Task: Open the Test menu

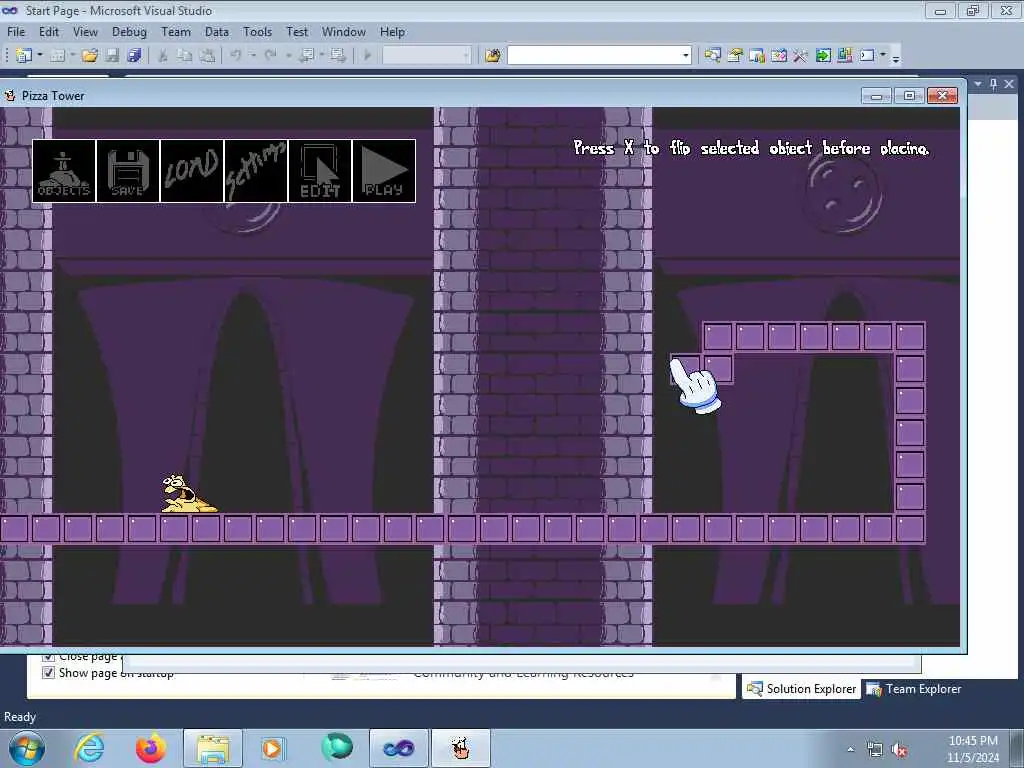Action: (x=297, y=31)
